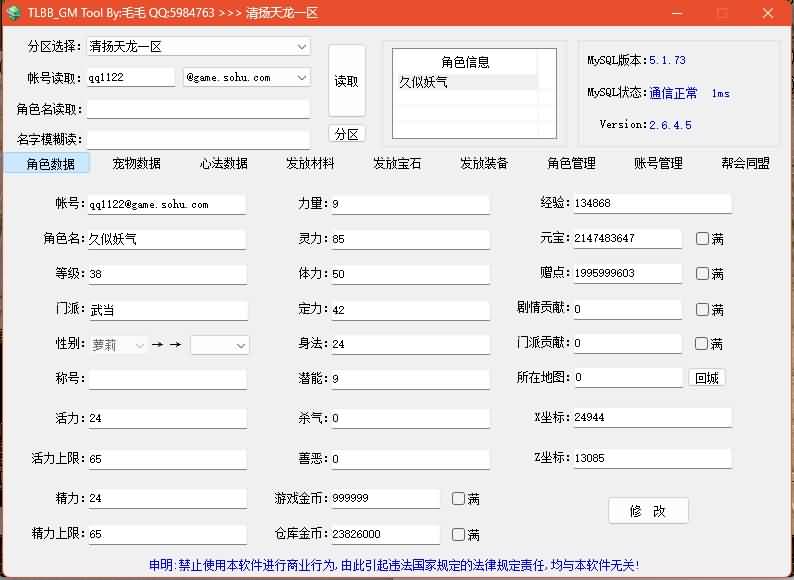Click the 仓库金币 field showing 23826000
The height and width of the screenshot is (580, 794).
(x=385, y=534)
